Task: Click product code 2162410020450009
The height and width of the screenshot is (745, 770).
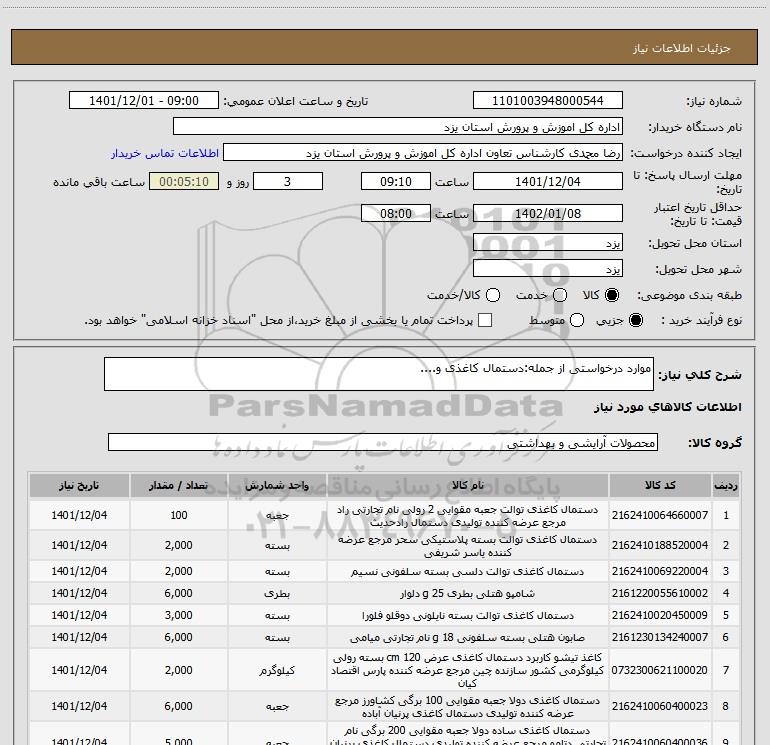Action: click(x=660, y=615)
